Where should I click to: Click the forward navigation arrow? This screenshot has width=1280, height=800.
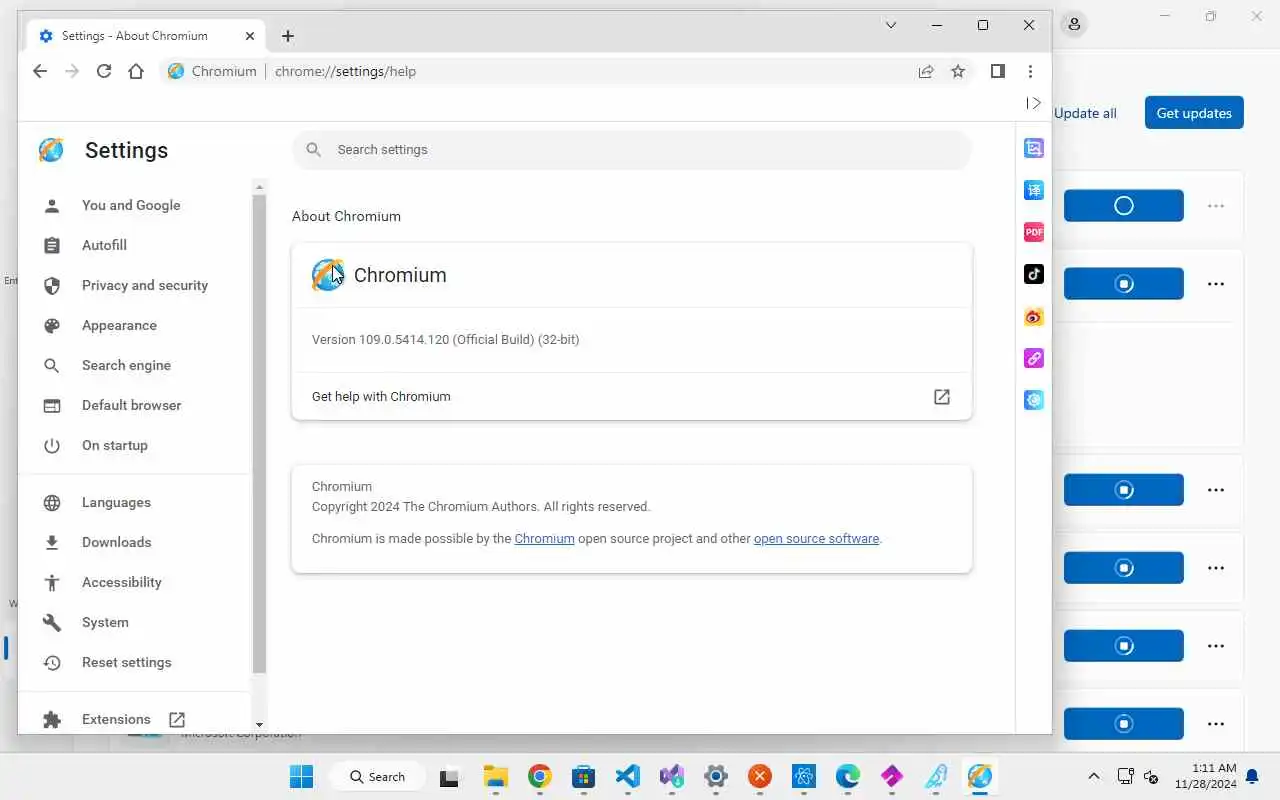(72, 71)
